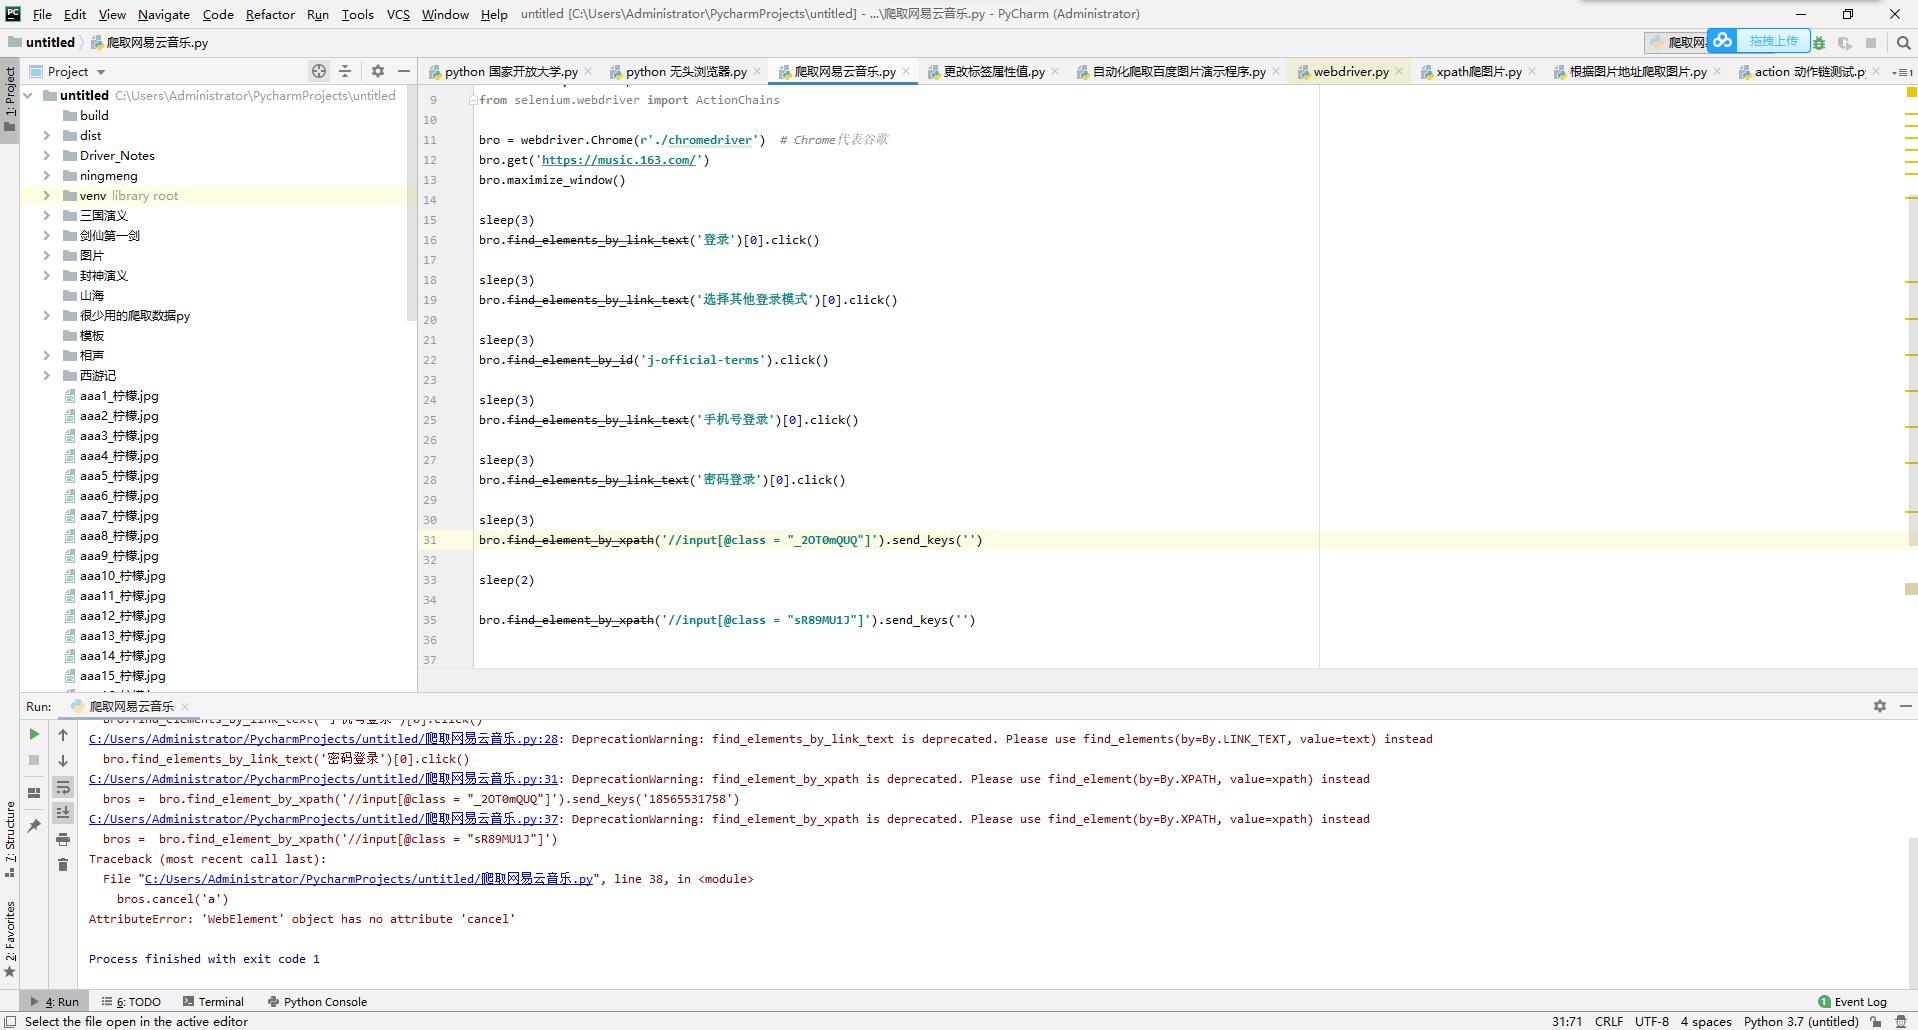The width and height of the screenshot is (1918, 1030).
Task: Open Search Everywhere magnifier icon
Action: (1903, 43)
